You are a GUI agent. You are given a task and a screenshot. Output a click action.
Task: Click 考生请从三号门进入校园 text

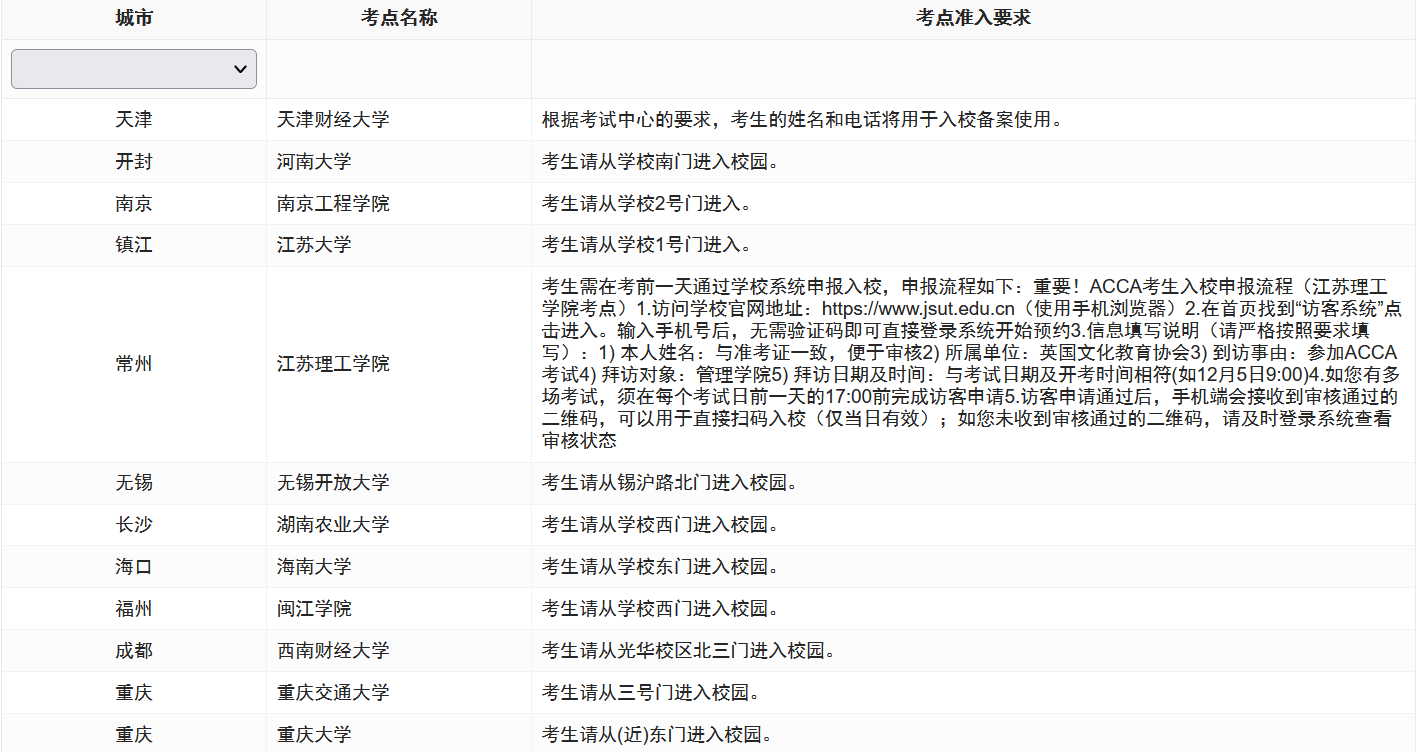click(651, 694)
